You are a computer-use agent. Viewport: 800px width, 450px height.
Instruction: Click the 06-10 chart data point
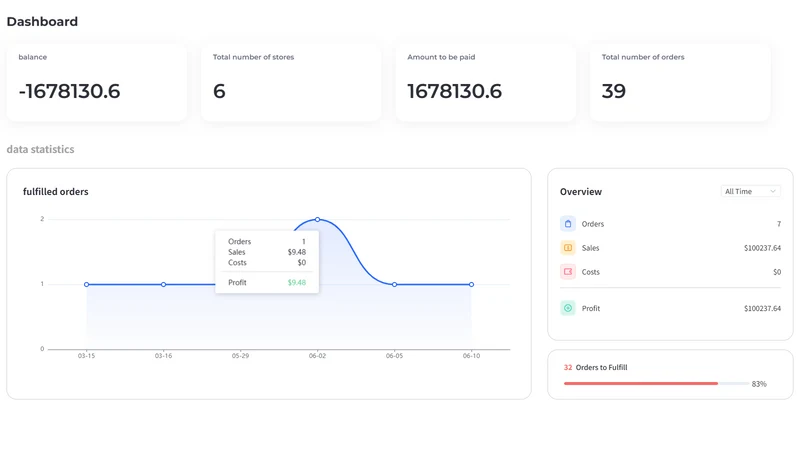[471, 284]
